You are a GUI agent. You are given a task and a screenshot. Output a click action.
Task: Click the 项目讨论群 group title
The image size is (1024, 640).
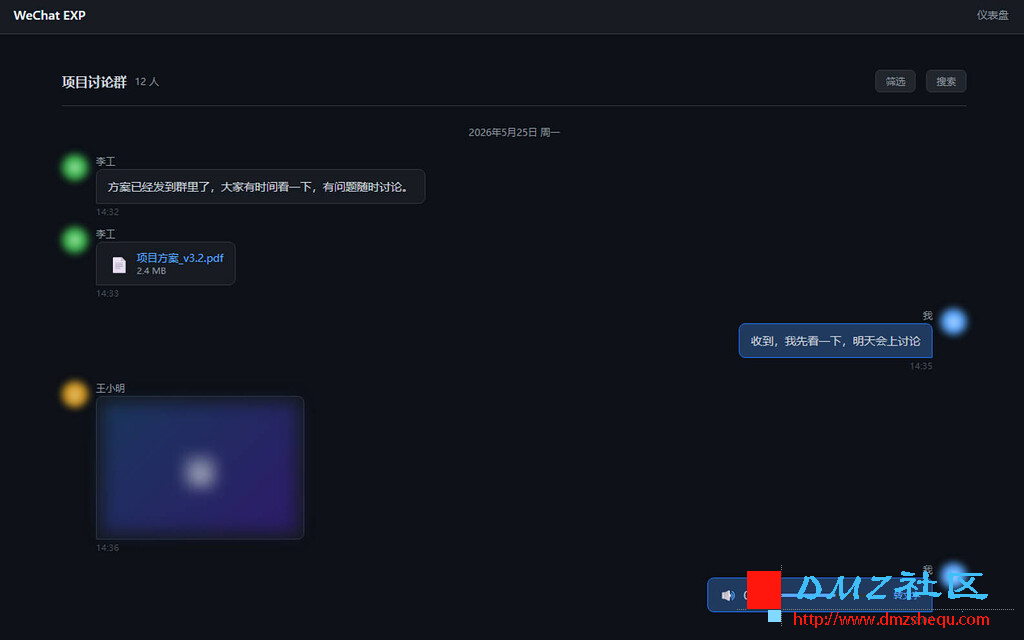(x=94, y=82)
